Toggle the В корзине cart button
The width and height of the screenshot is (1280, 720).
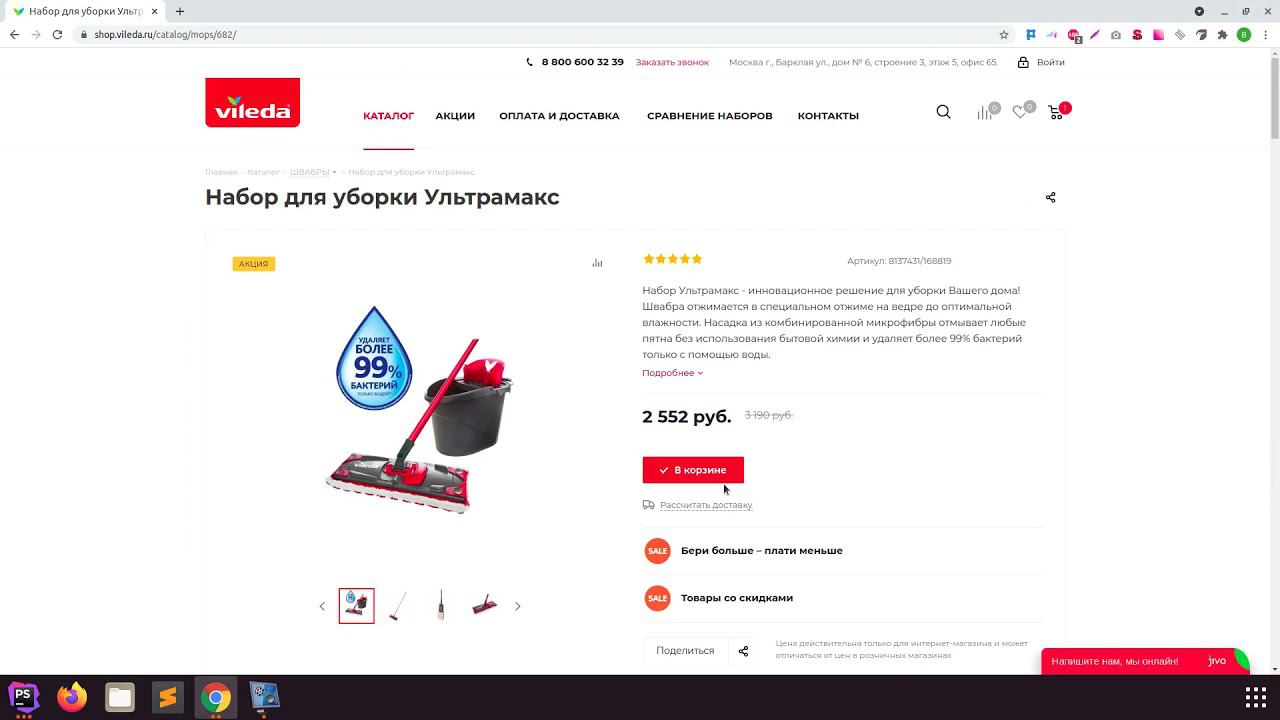pyautogui.click(x=693, y=470)
